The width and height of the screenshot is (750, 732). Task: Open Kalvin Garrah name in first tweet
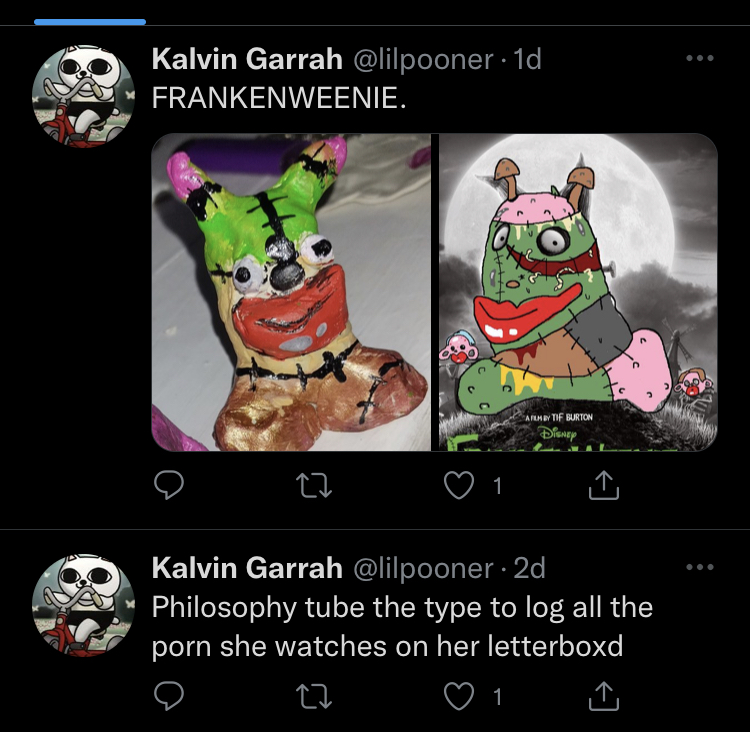[x=247, y=59]
